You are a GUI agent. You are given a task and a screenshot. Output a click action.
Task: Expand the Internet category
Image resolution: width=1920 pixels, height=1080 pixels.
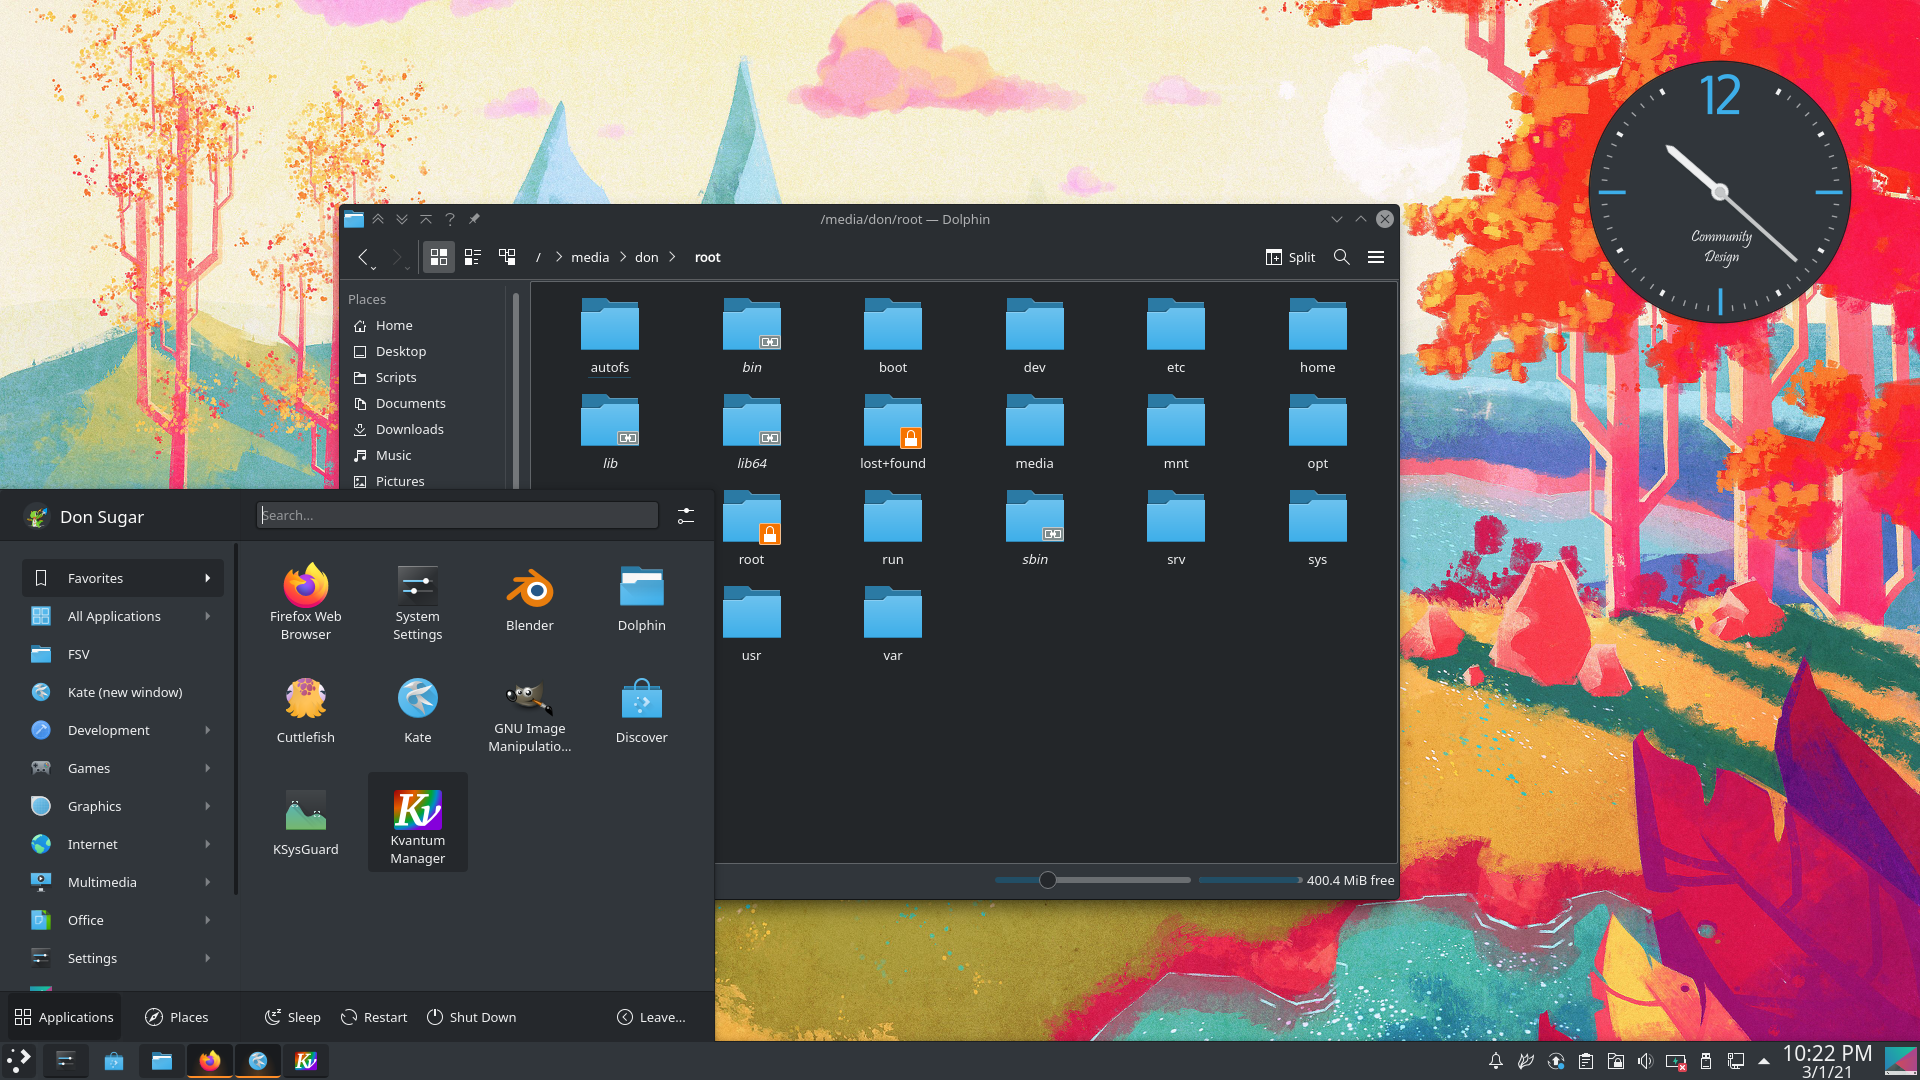tap(123, 844)
